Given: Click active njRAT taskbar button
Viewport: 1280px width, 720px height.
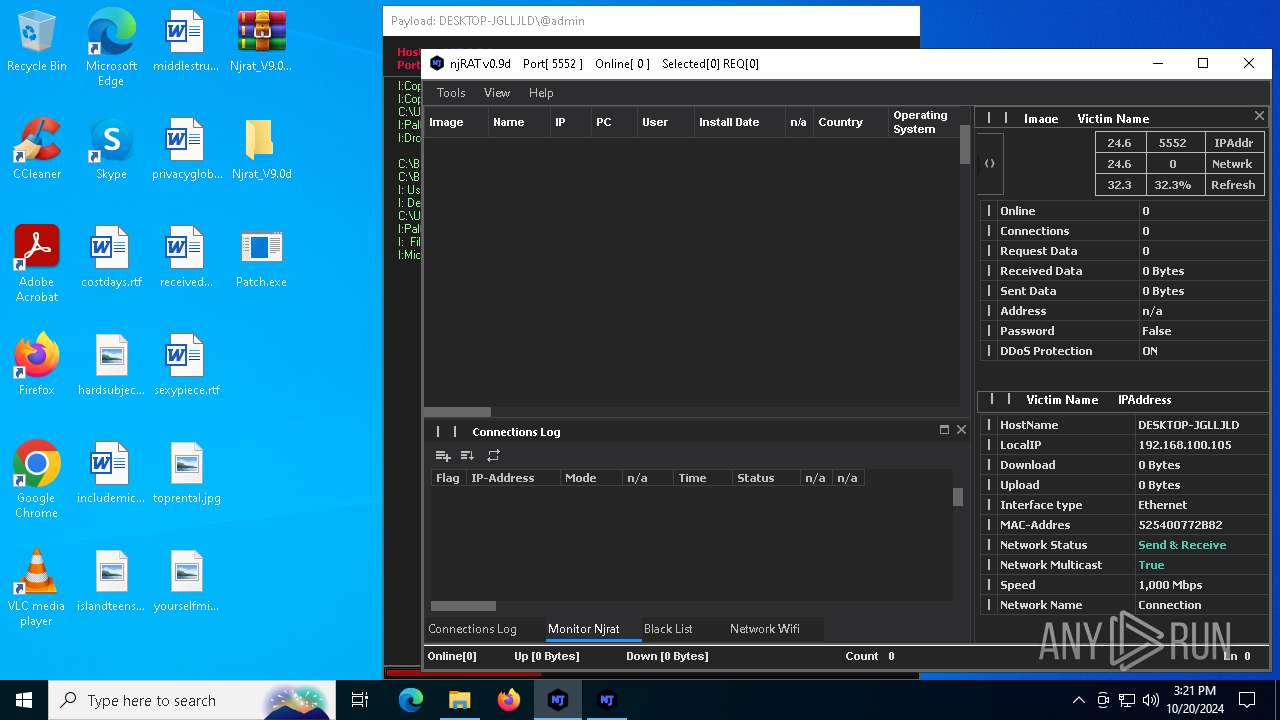Looking at the screenshot, I should (557, 700).
